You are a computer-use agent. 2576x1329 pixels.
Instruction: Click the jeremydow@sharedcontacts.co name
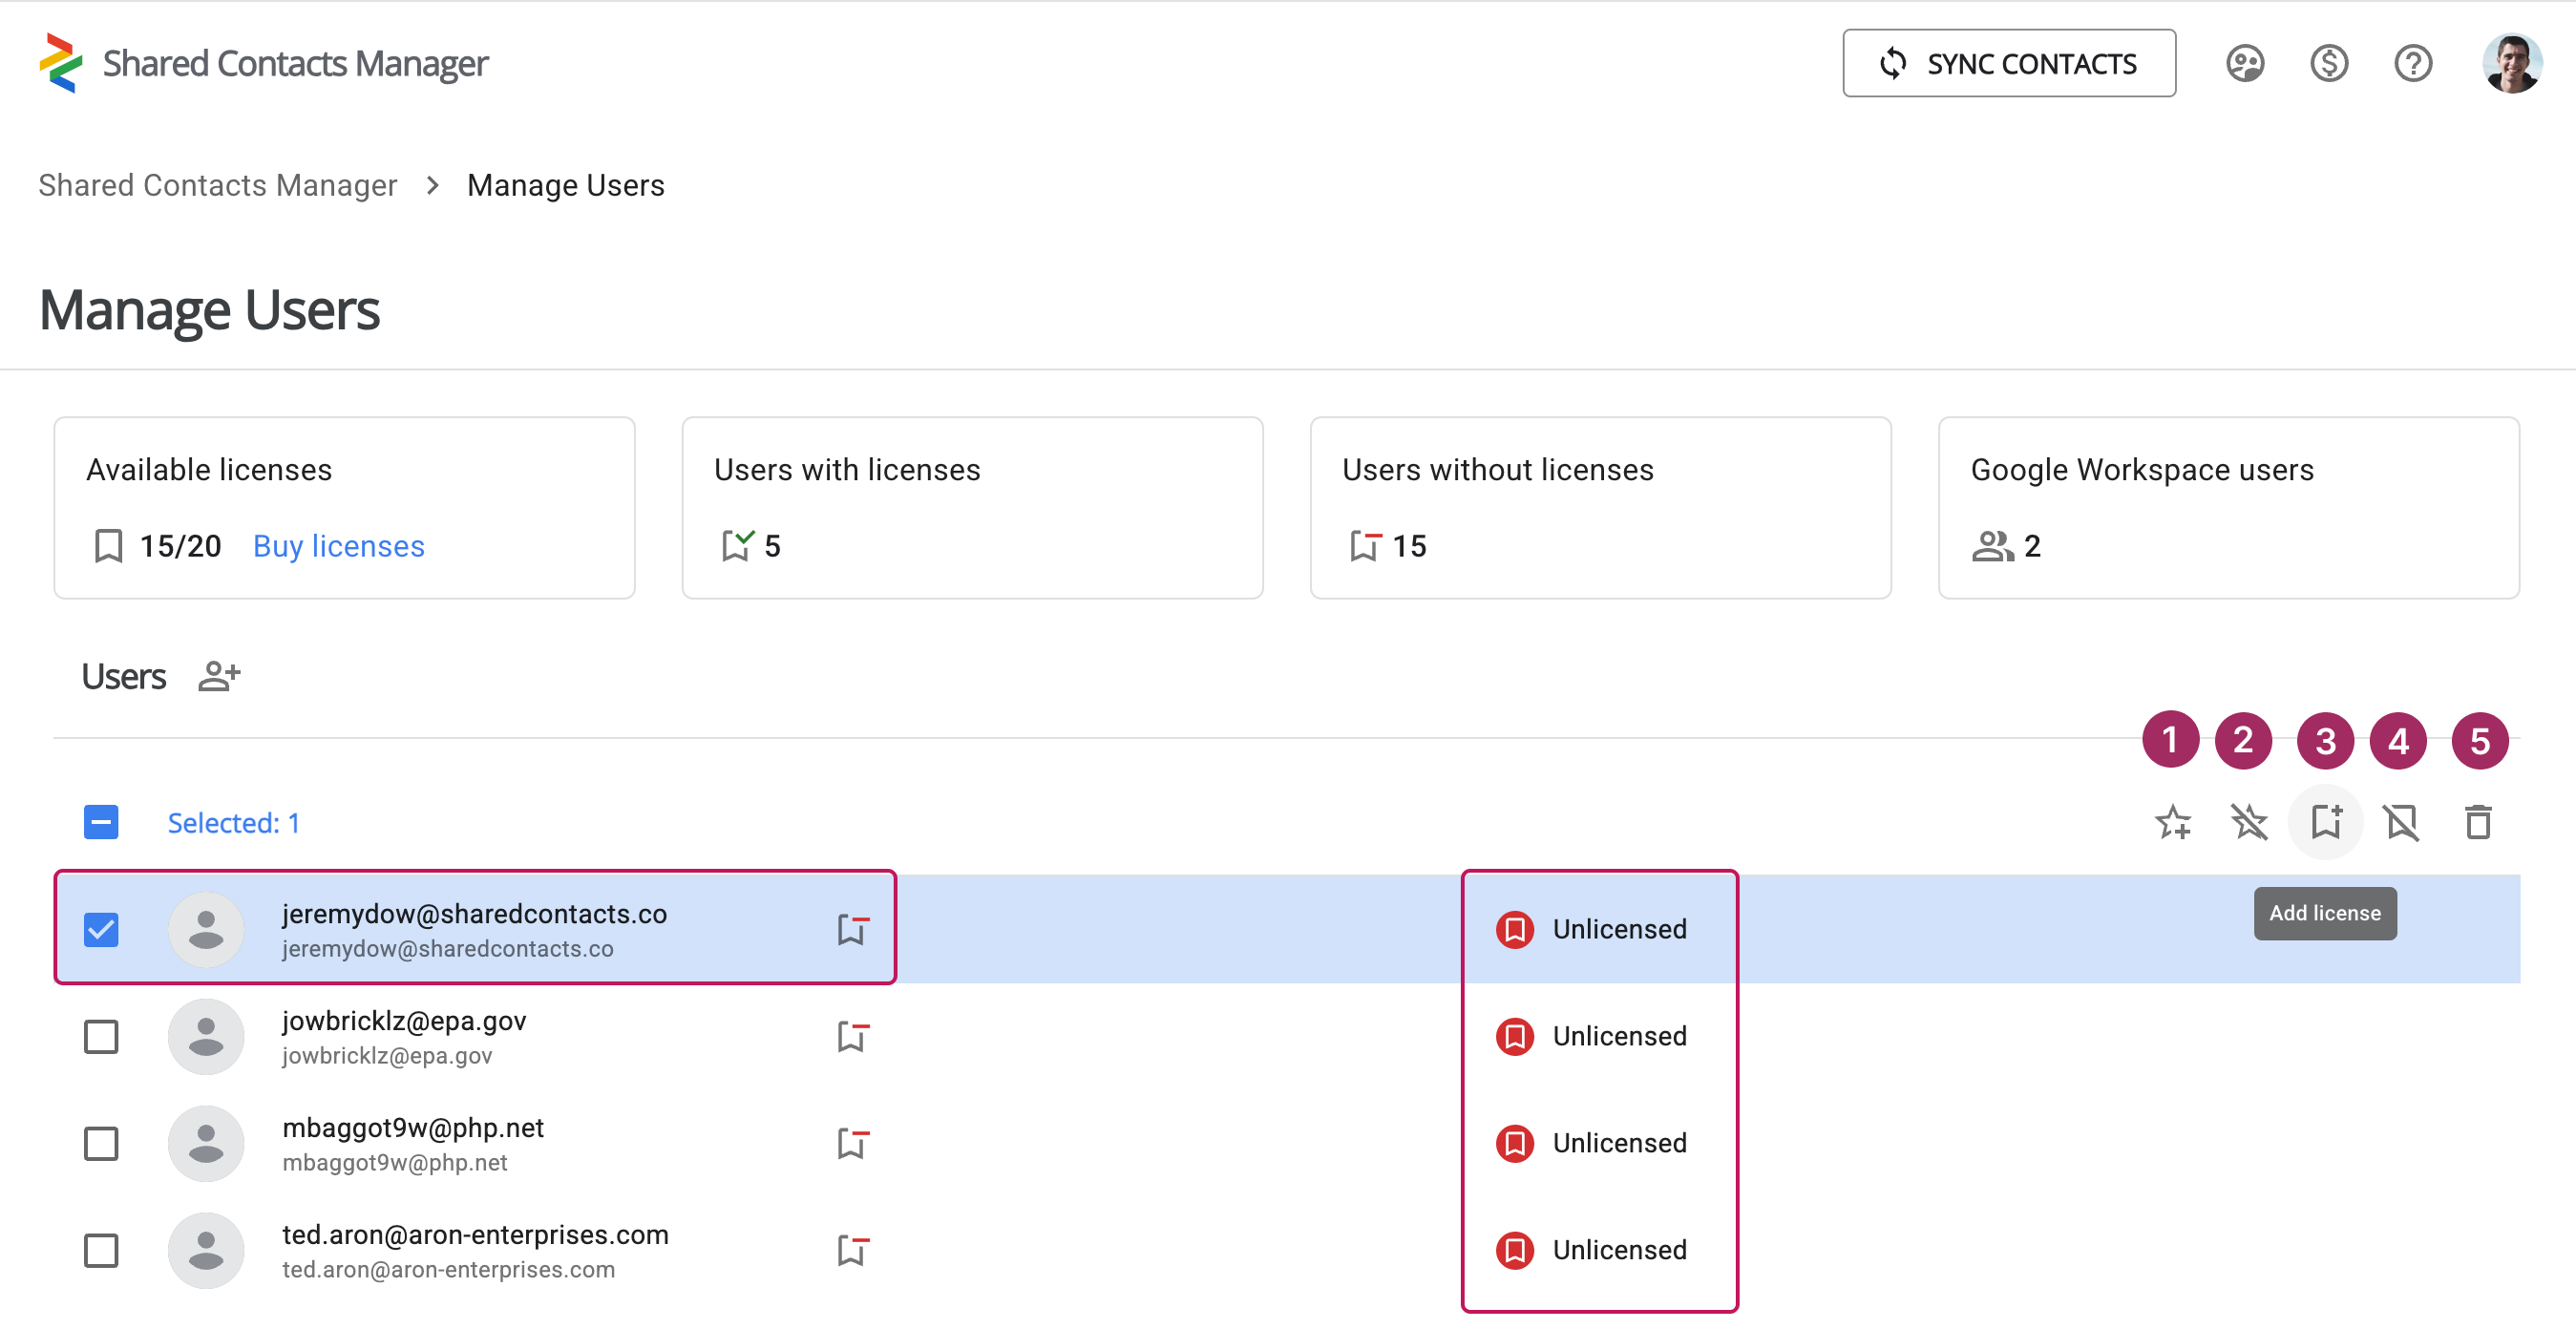point(474,913)
